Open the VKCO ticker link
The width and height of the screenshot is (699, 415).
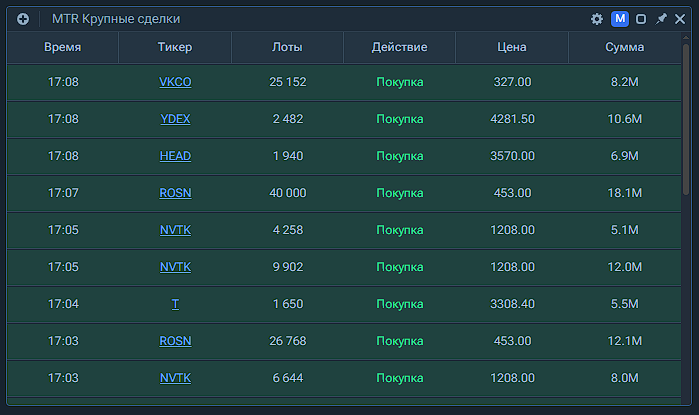coord(175,82)
